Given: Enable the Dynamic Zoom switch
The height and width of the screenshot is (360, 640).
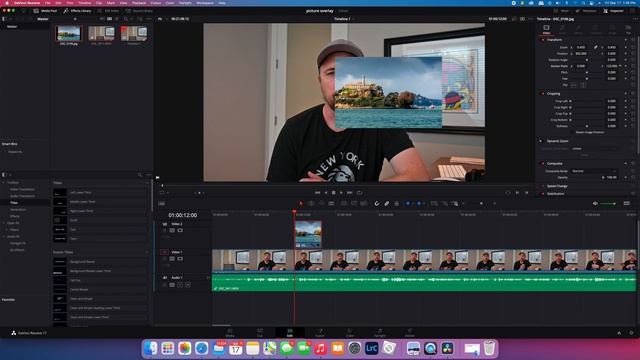Looking at the screenshot, I should pos(541,141).
